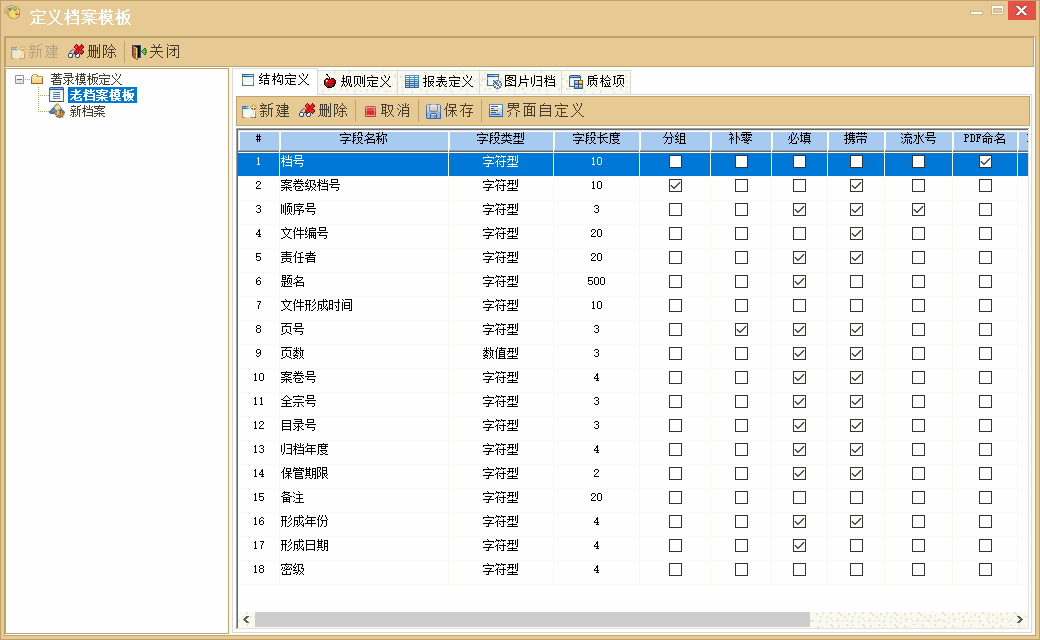Screen dimensions: 1040x640
Task: Toggle 流水号 checkbox for 顺序号
Action: point(917,209)
